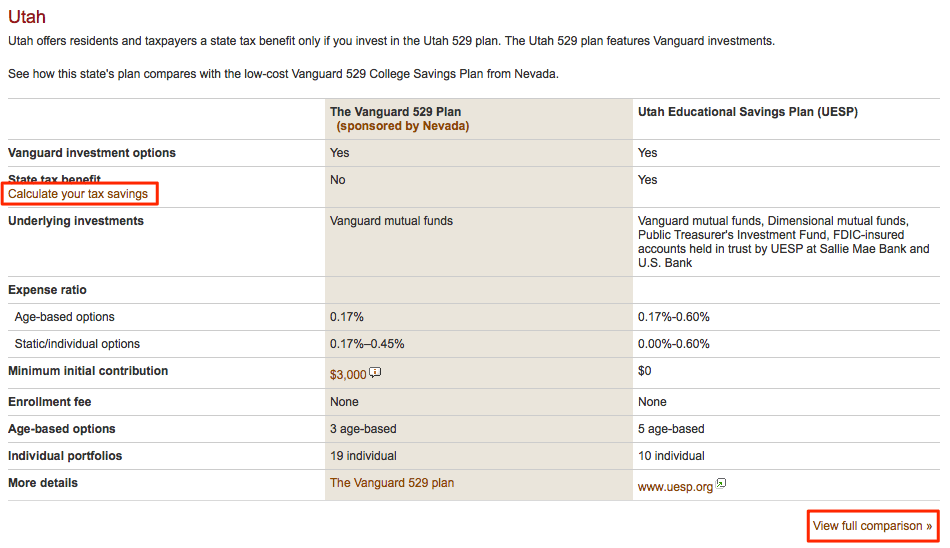Select the sponsored by Nevada subtitle
950x548 pixels.
tap(403, 126)
